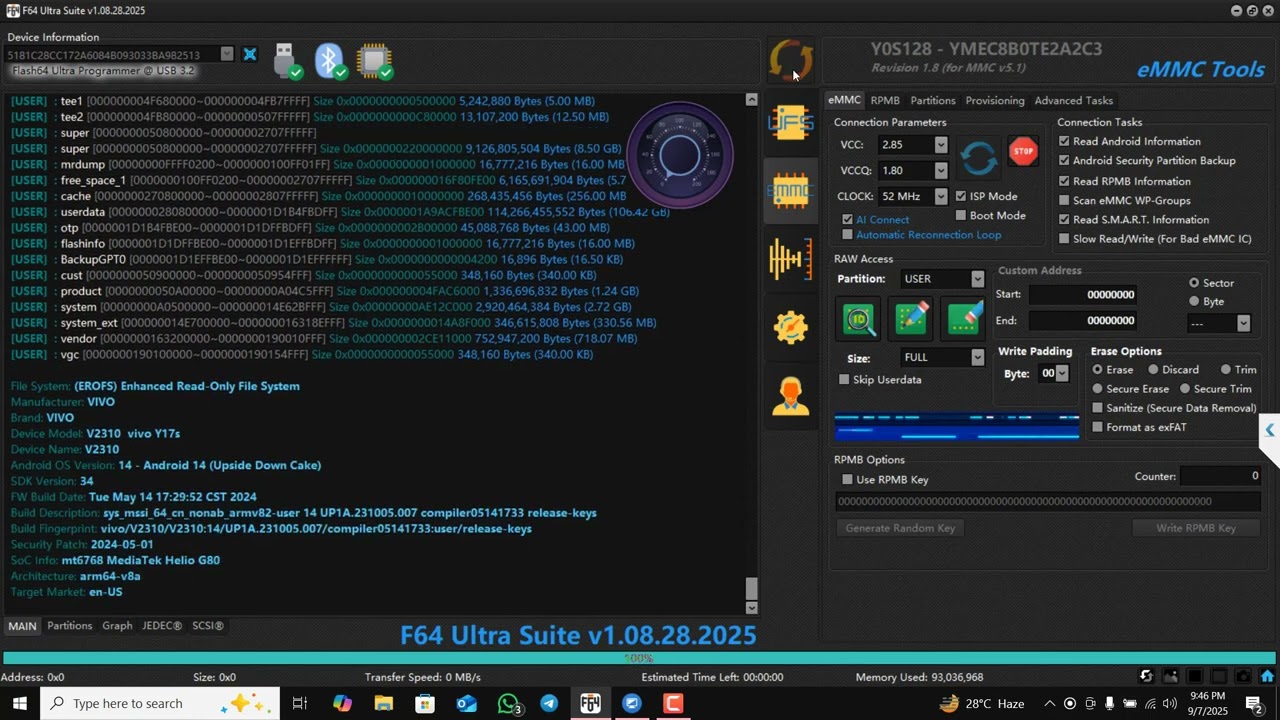
Task: Click the write pencil icon
Action: point(911,319)
